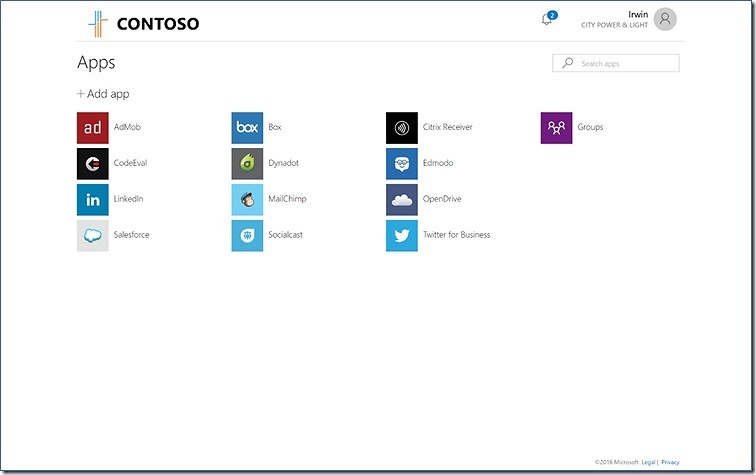The height and width of the screenshot is (475, 756).
Task: Open the Twitter for Business icon
Action: click(401, 236)
